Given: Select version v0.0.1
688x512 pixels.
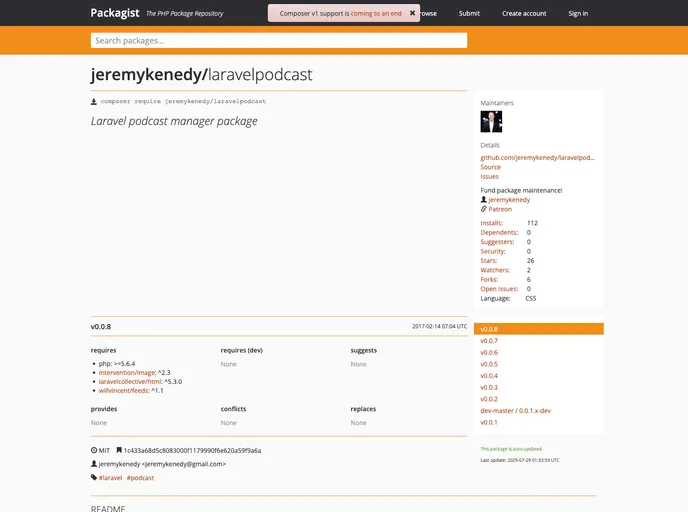Looking at the screenshot, I should (489, 422).
